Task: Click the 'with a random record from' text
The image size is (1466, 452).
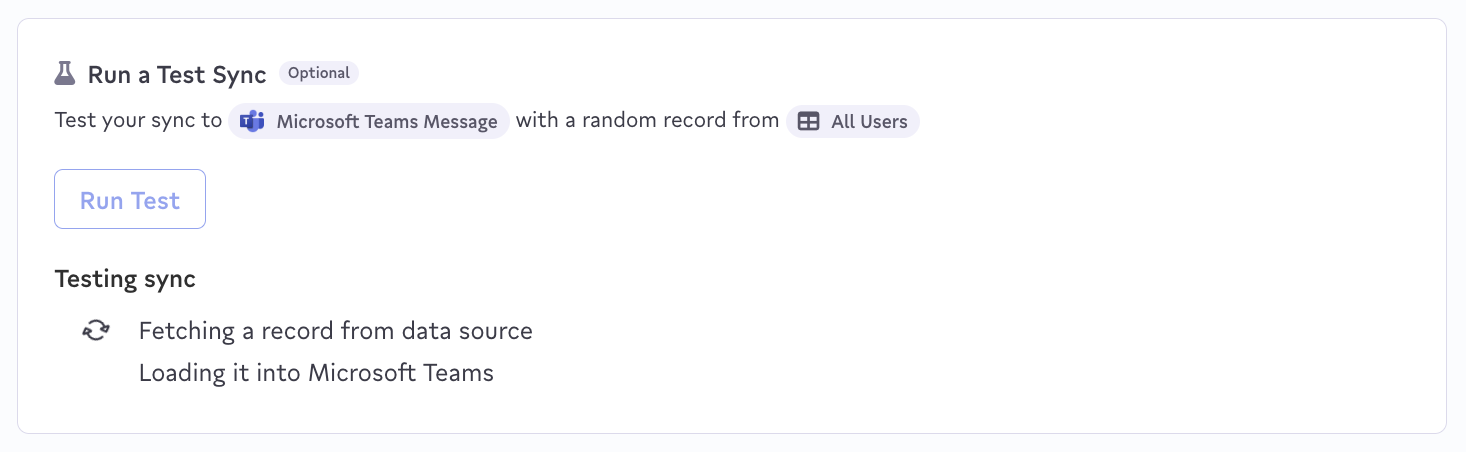Action: (647, 121)
